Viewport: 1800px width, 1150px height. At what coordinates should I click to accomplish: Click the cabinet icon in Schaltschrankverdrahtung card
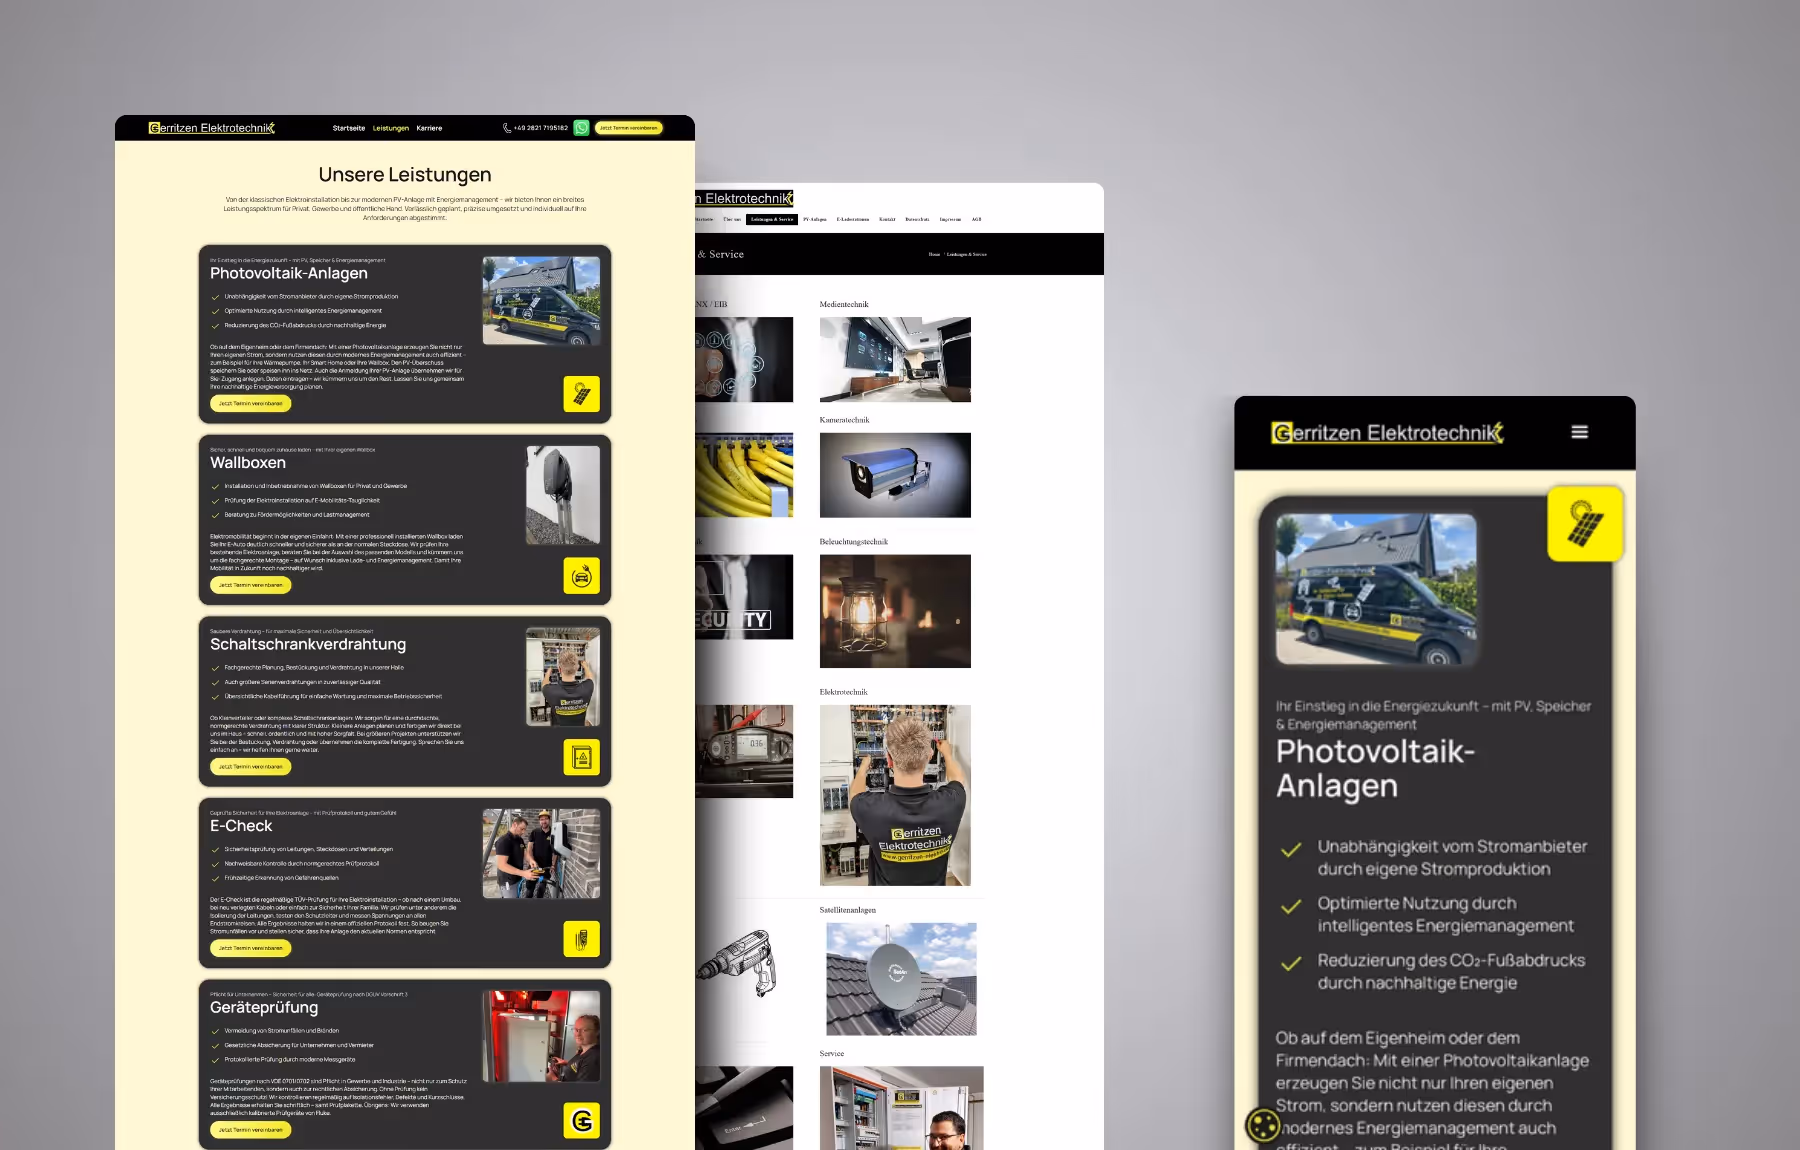(x=581, y=758)
